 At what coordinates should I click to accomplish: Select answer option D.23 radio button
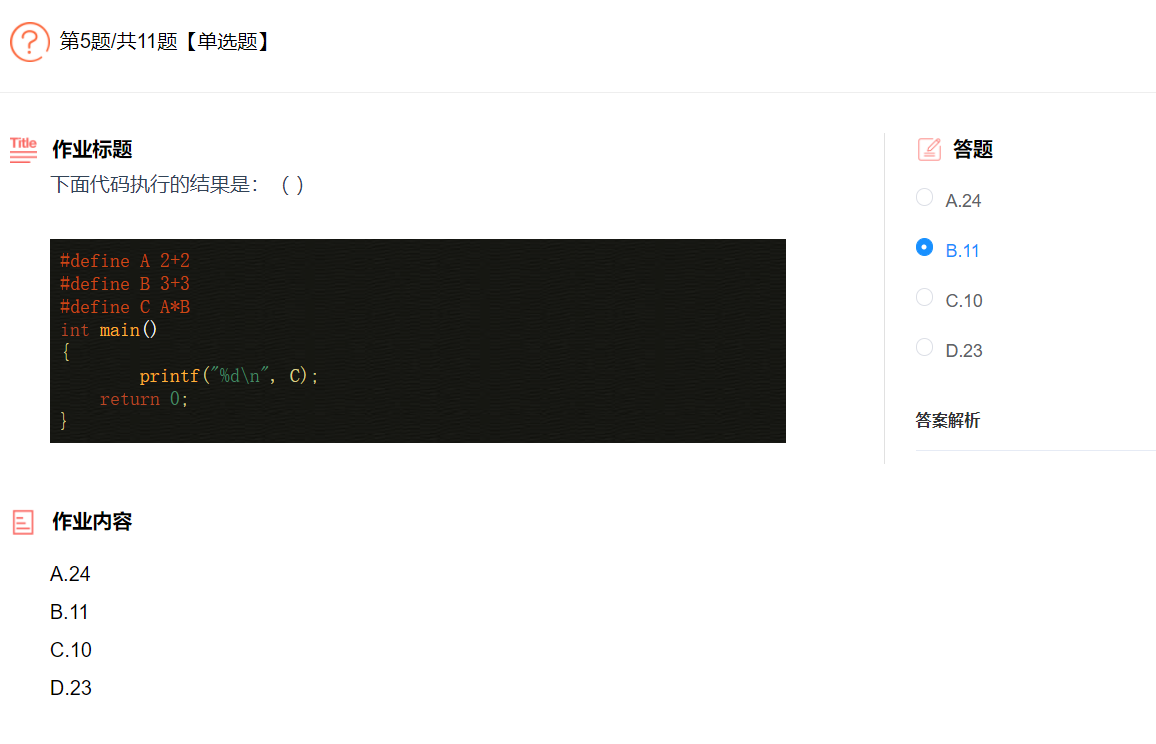pyautogui.click(x=925, y=347)
